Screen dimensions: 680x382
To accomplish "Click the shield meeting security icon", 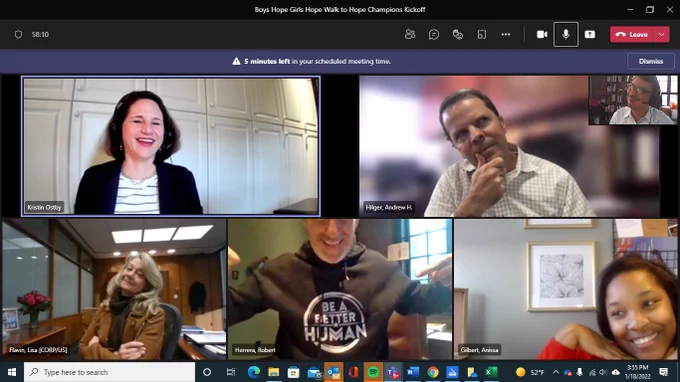I will pyautogui.click(x=18, y=34).
